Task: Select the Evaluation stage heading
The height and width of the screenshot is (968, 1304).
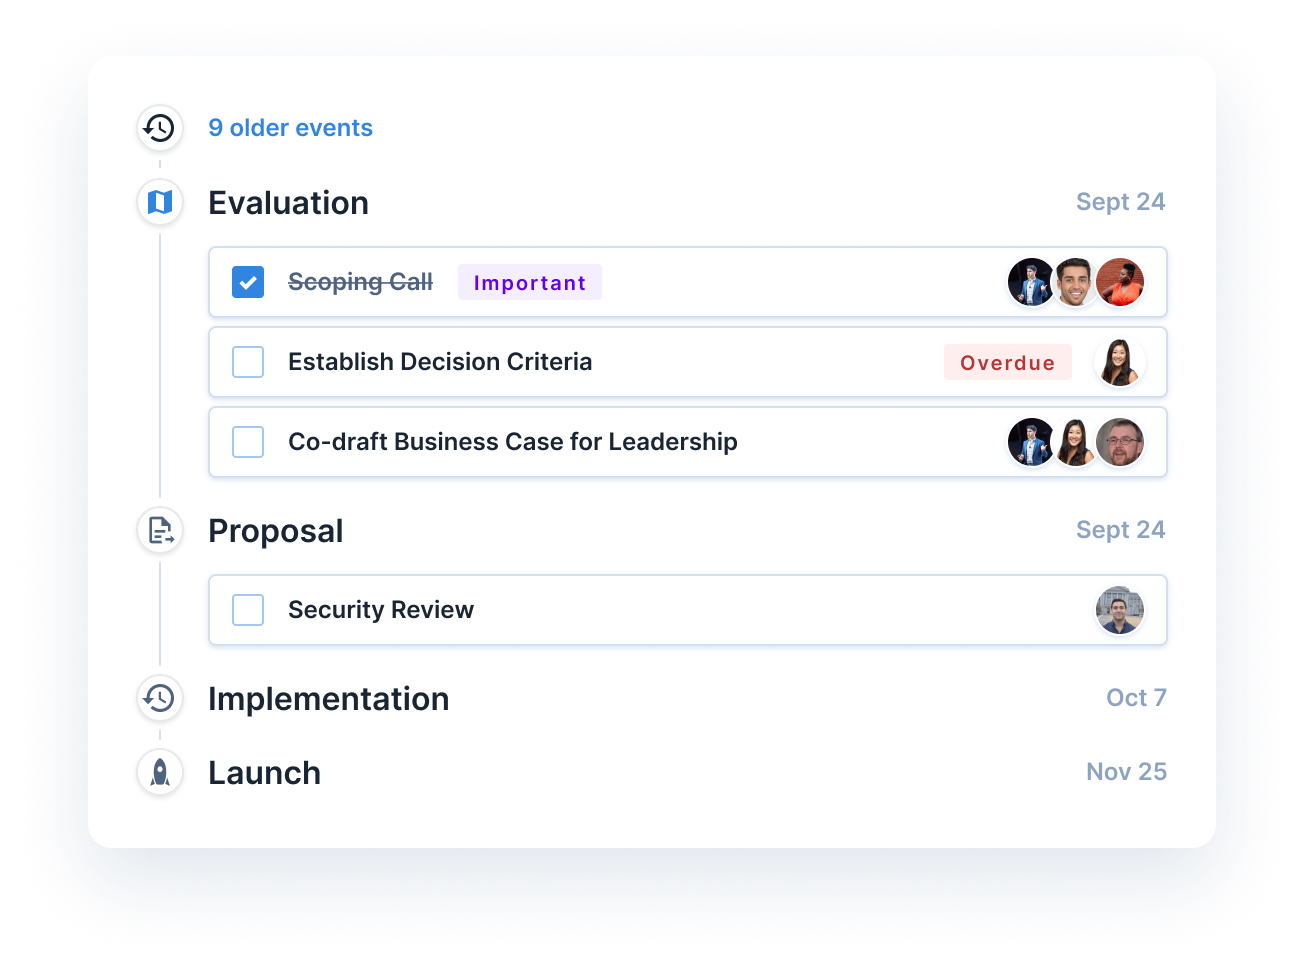Action: click(x=288, y=203)
